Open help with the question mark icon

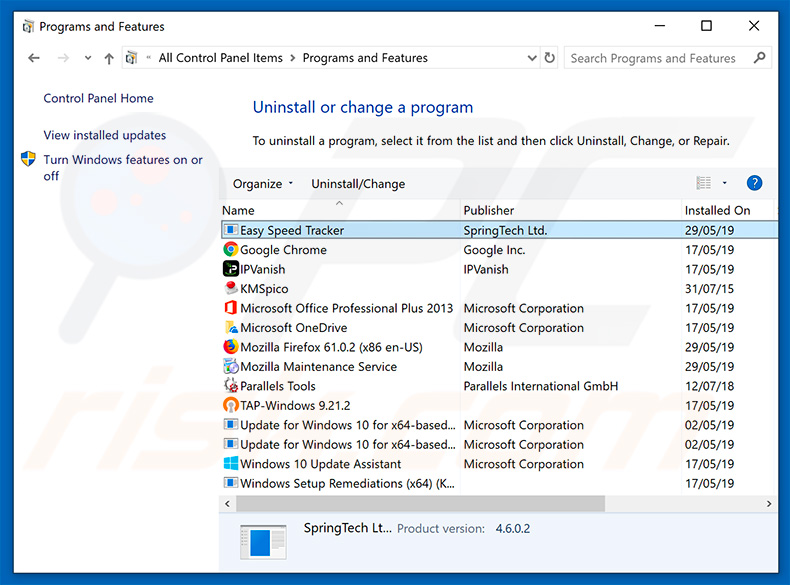coord(754,183)
